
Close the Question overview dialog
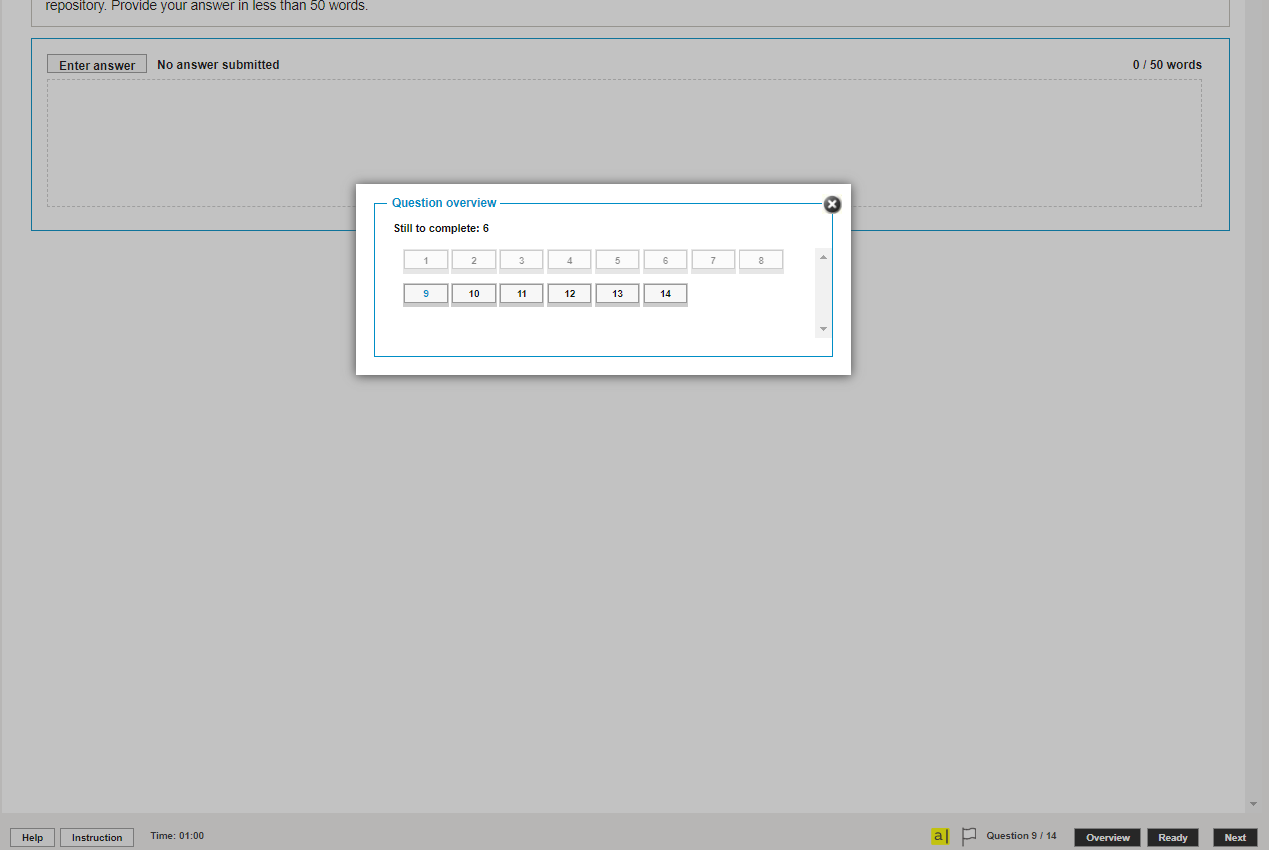[832, 204]
